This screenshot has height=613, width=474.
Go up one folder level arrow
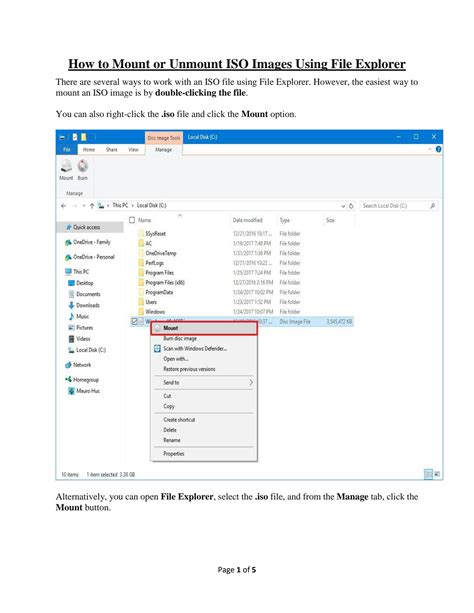coord(92,206)
